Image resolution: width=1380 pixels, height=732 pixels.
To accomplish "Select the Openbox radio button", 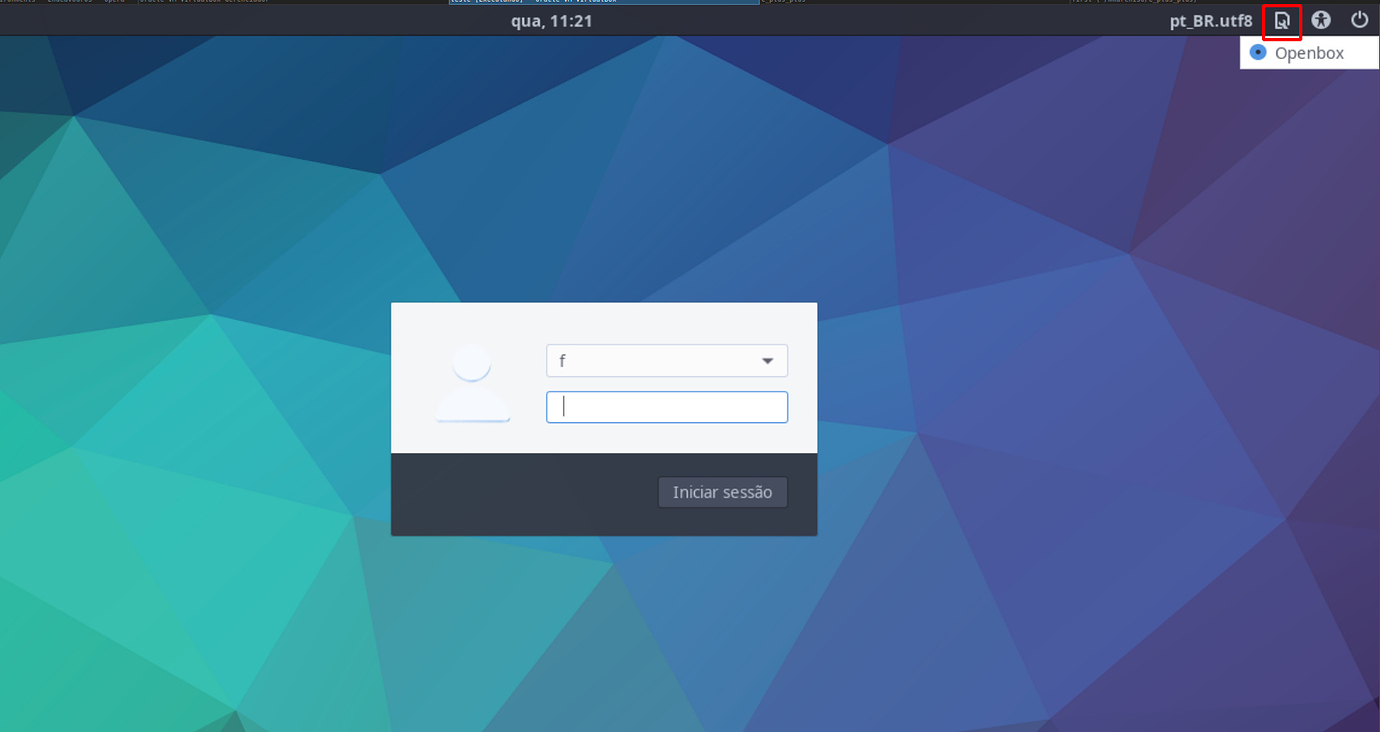I will 1258,53.
